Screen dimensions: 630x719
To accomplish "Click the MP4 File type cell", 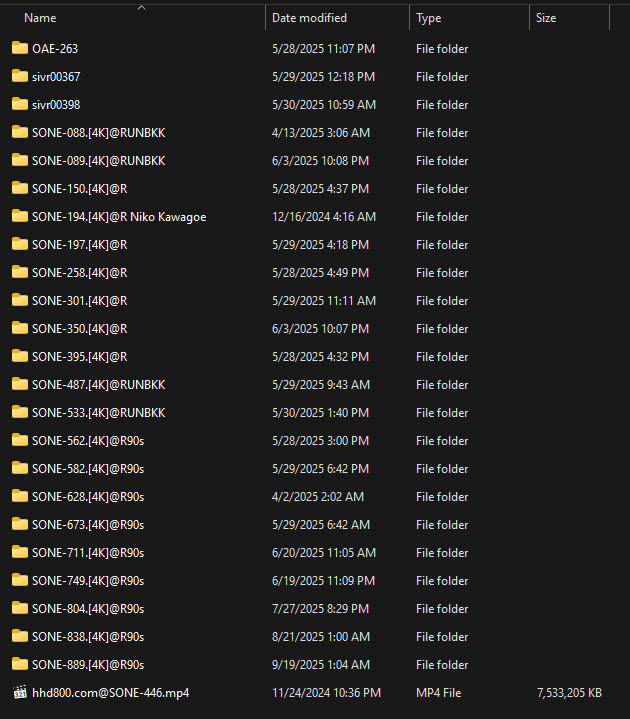I will [438, 692].
